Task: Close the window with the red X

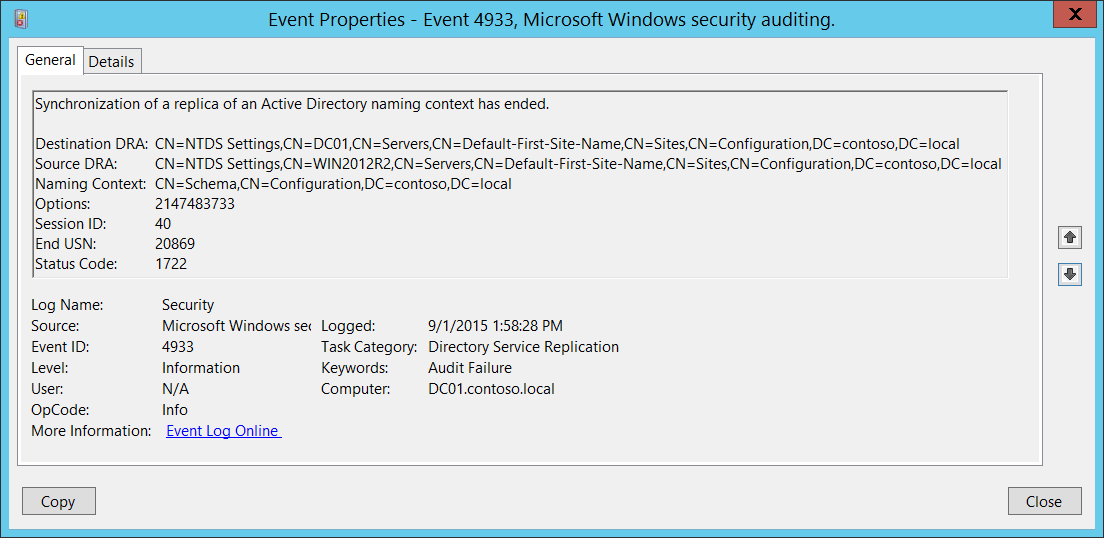Action: coord(1074,14)
